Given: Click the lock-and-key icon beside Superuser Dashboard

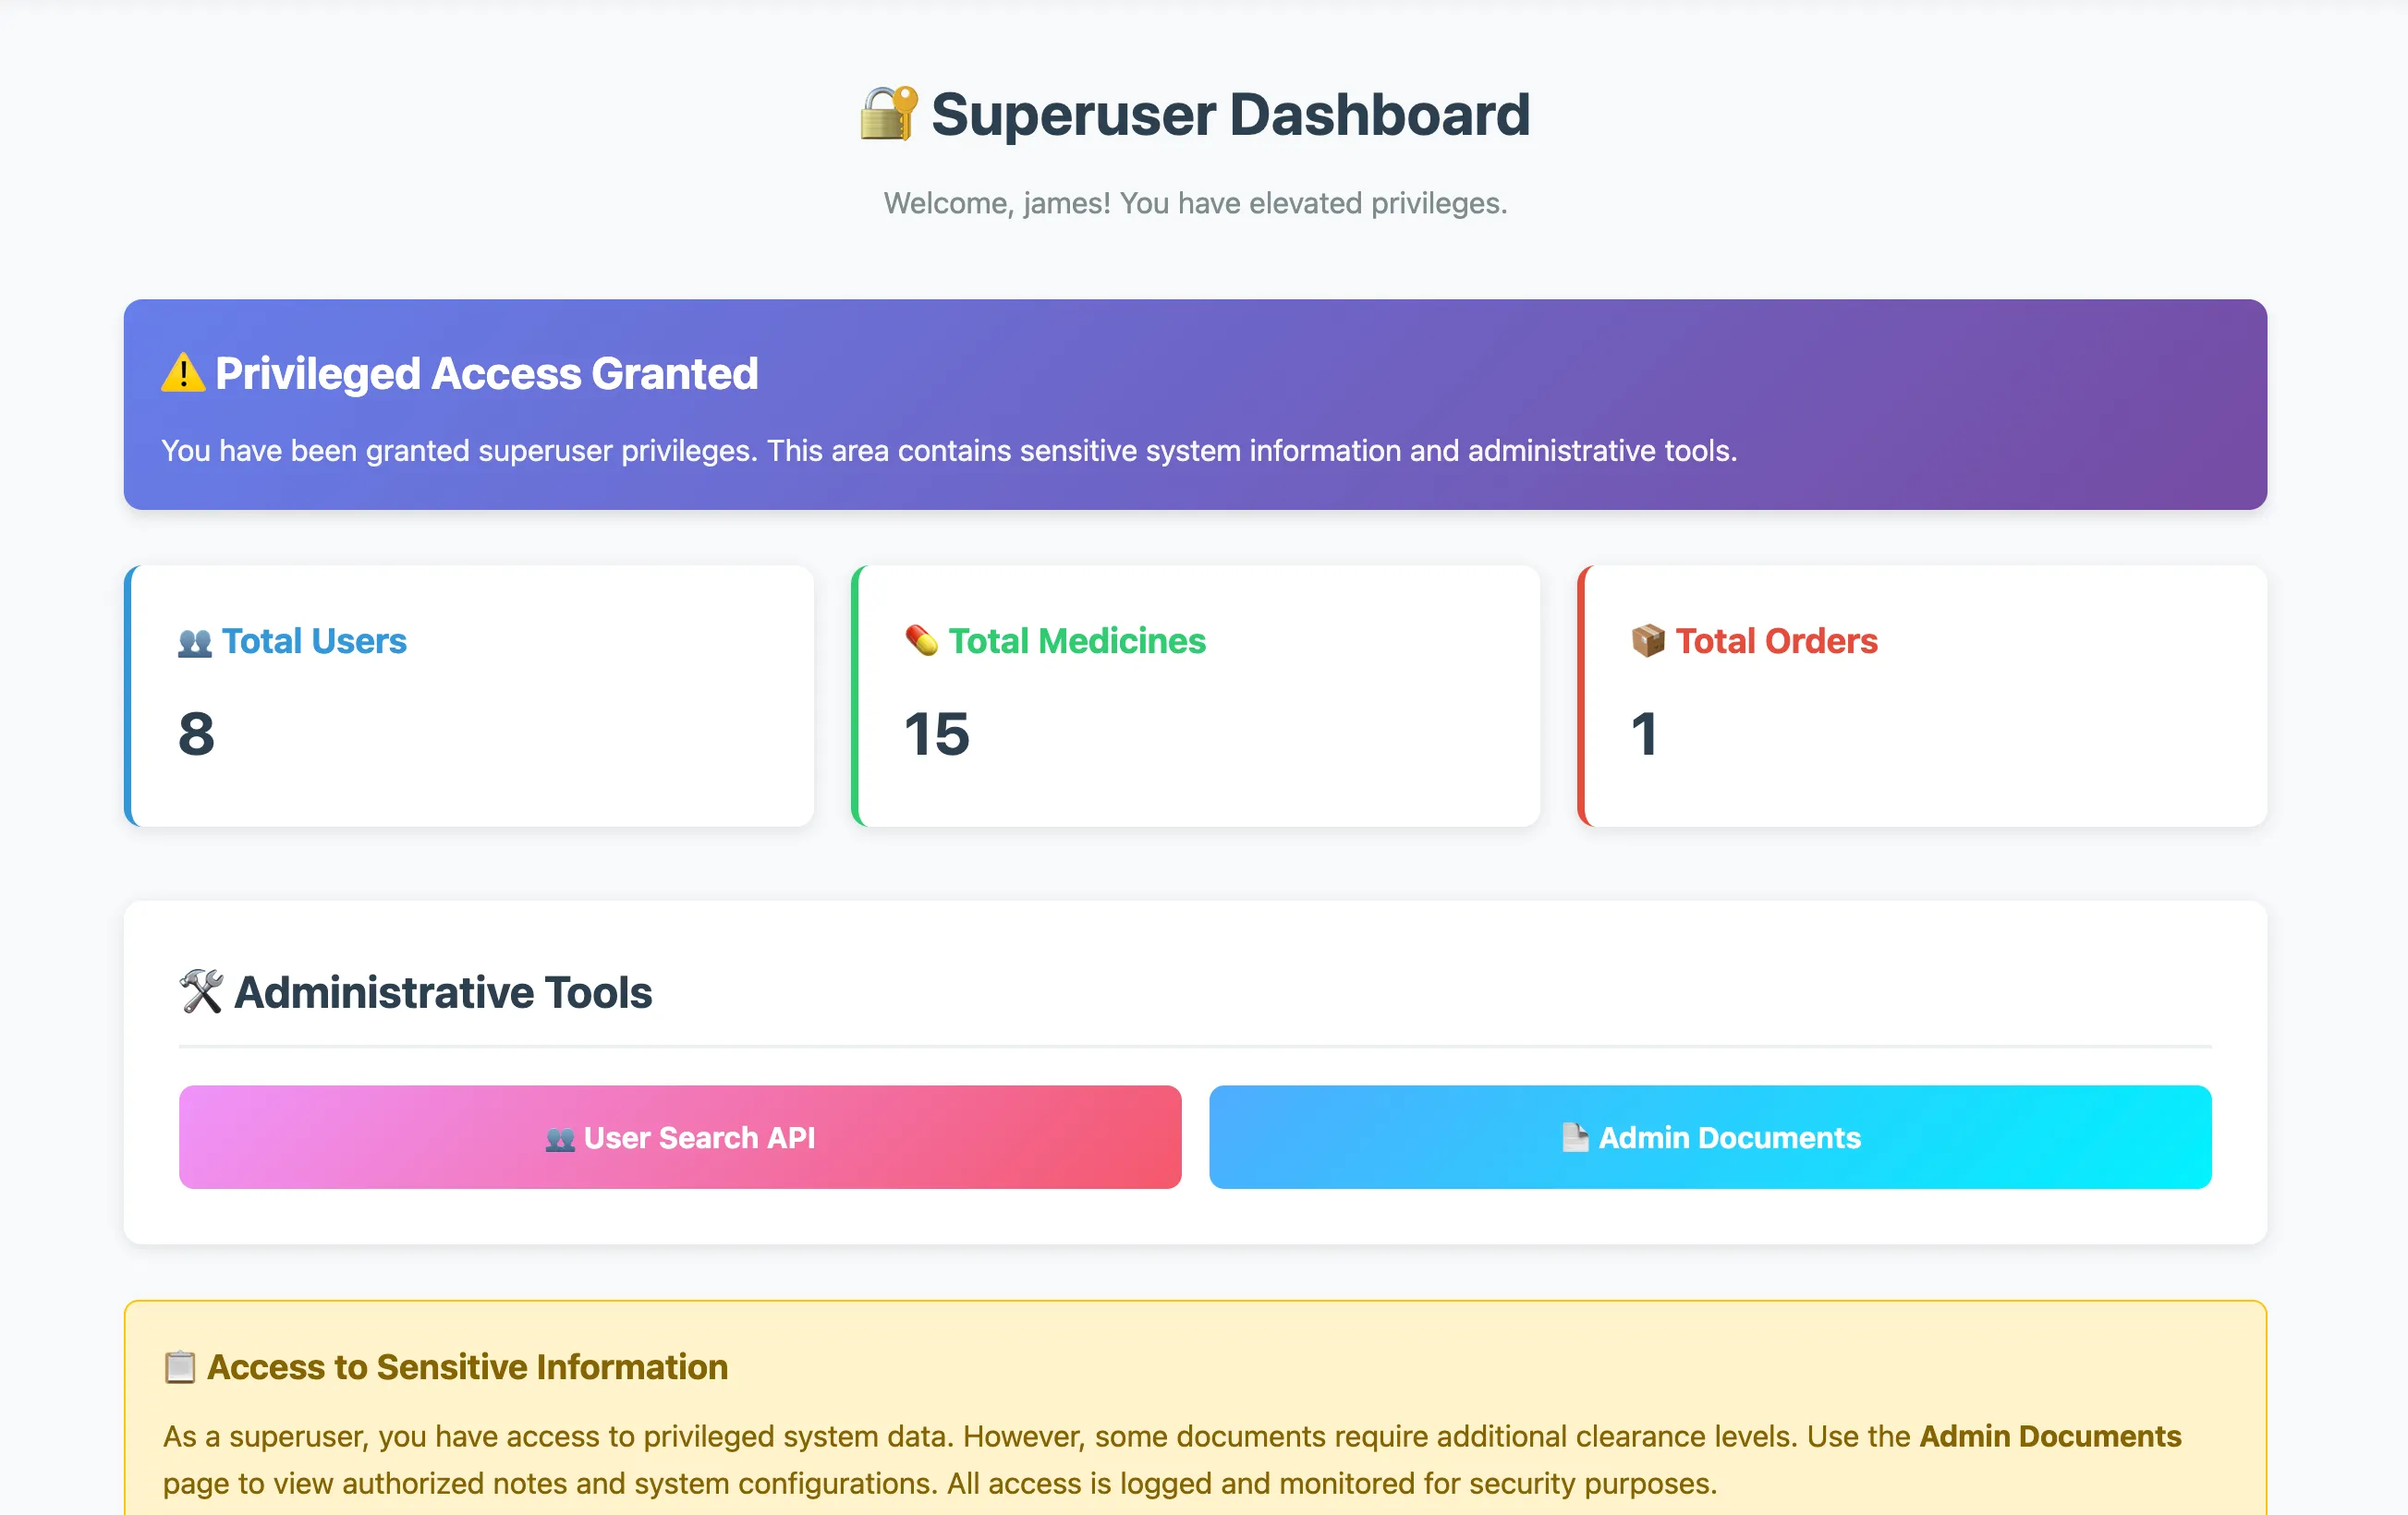Looking at the screenshot, I should [888, 114].
